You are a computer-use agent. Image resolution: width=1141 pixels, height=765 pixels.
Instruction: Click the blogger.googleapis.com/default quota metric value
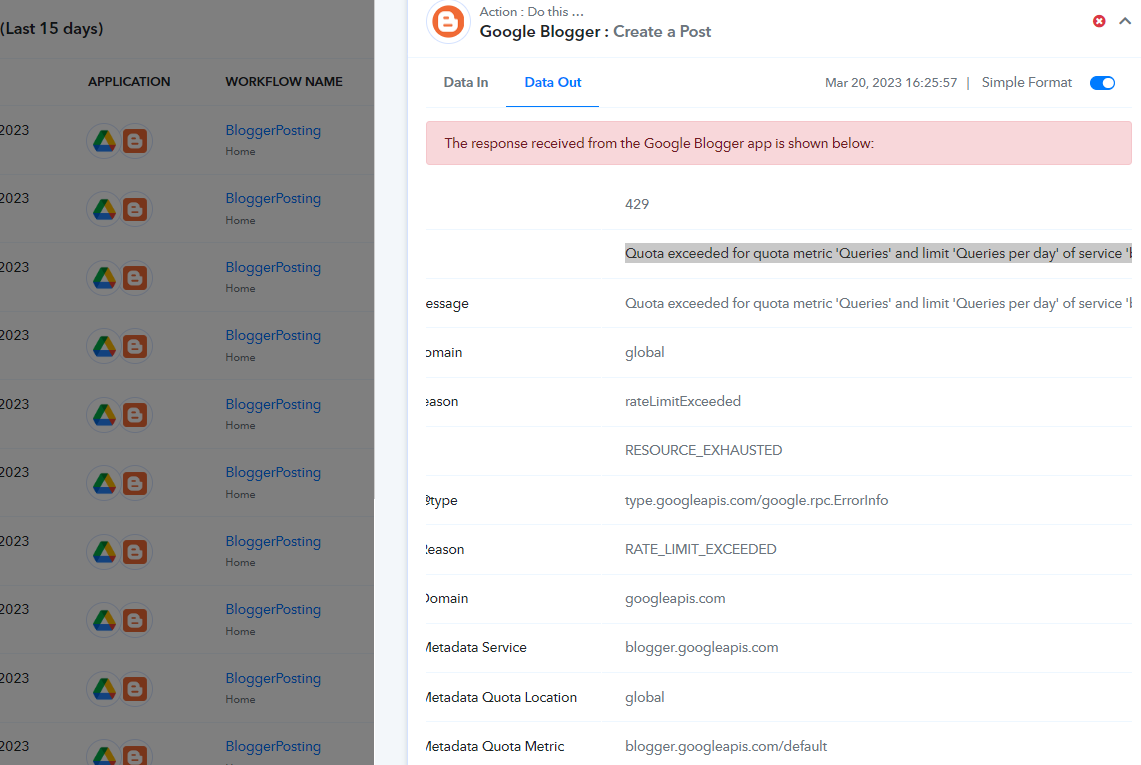pyautogui.click(x=725, y=747)
